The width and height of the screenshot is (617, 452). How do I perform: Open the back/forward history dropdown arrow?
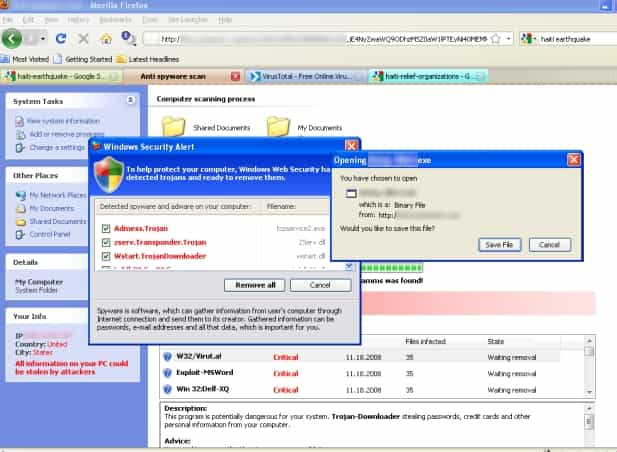(x=43, y=39)
